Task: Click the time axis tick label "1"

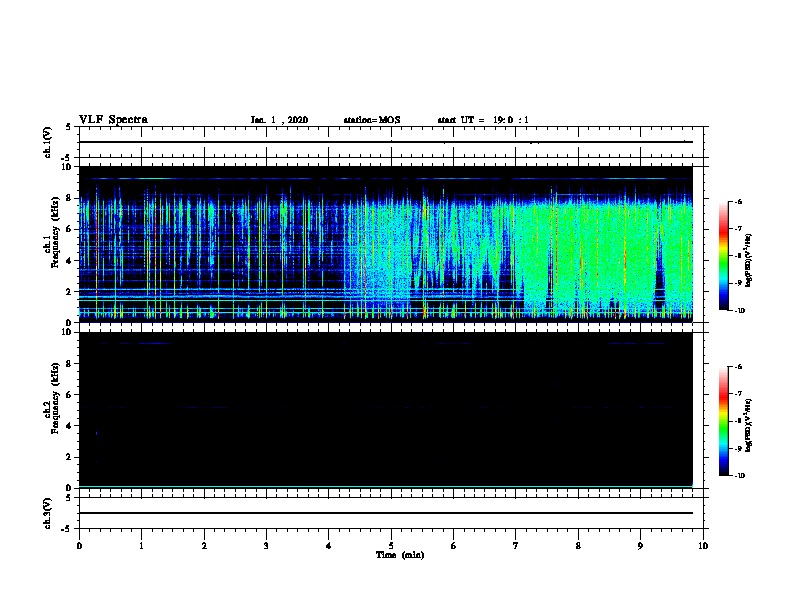Action: pos(141,546)
